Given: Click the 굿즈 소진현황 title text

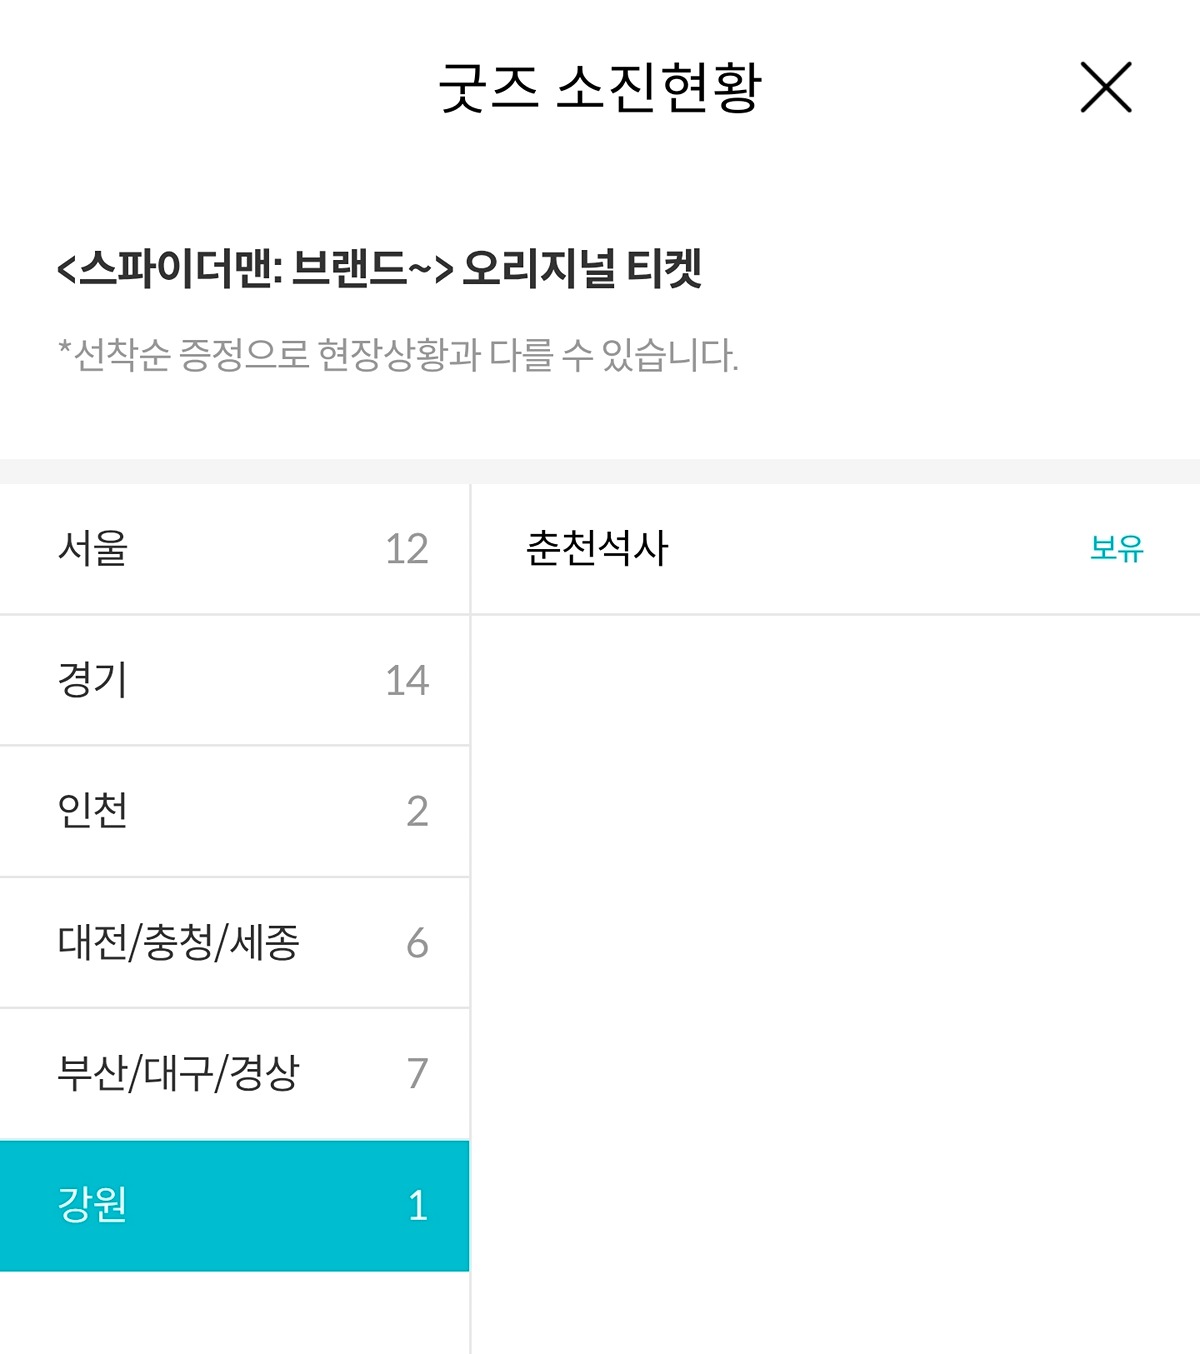Looking at the screenshot, I should coord(600,87).
